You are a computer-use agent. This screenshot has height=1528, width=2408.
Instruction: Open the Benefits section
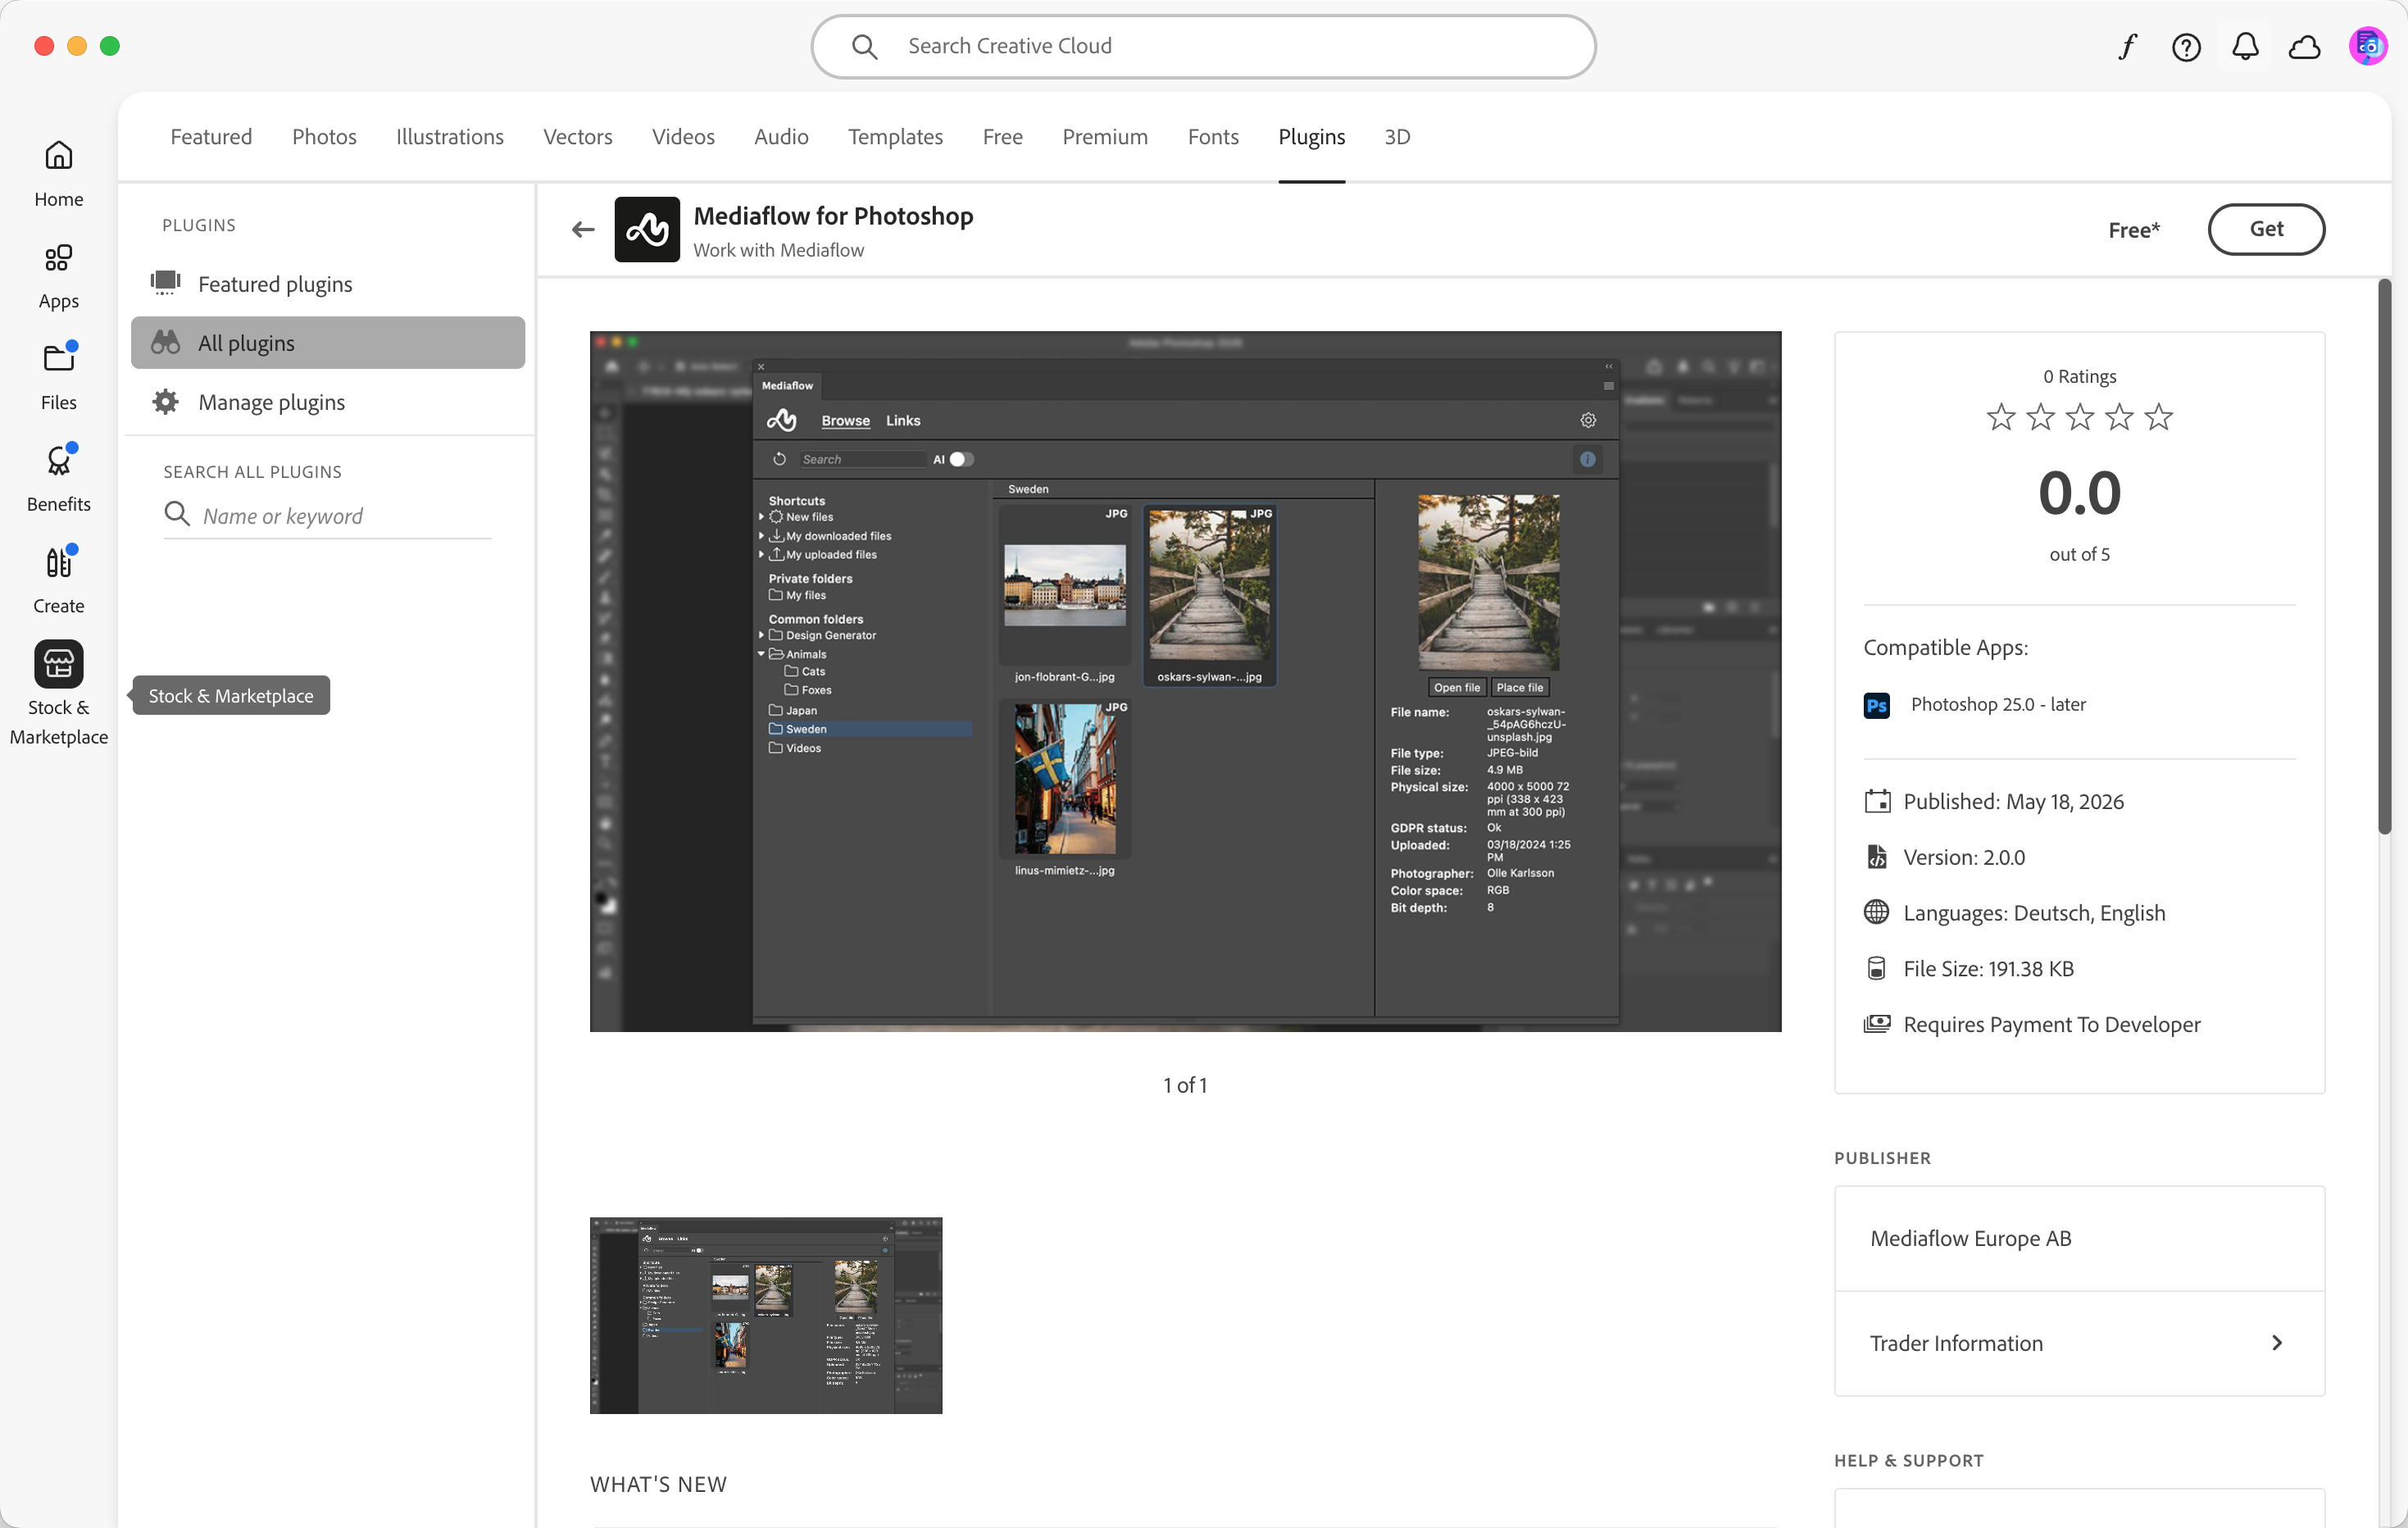[x=58, y=478]
